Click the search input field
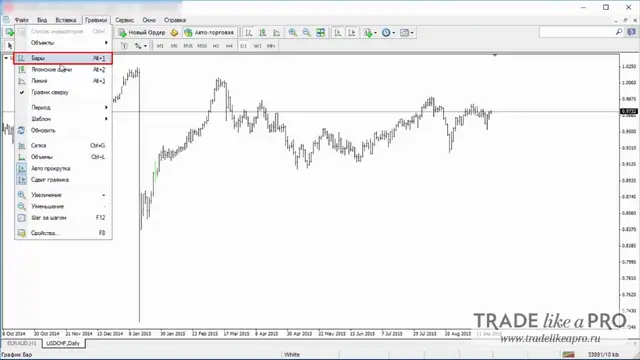Image resolution: width=640 pixels, height=360 pixels. pos(577,32)
